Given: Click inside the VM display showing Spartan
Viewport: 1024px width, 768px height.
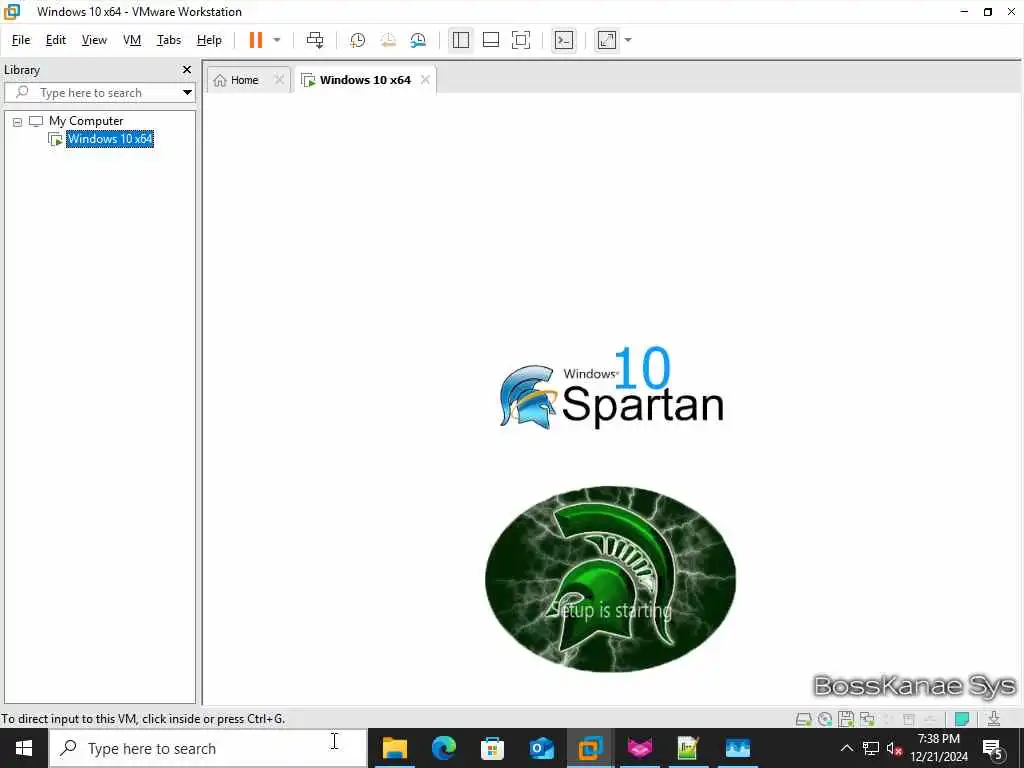Looking at the screenshot, I should click(x=611, y=398).
